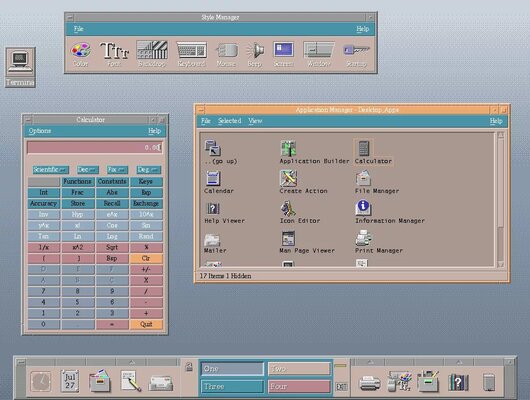
Task: Open the Selected menu in Application Manager
Action: 230,121
